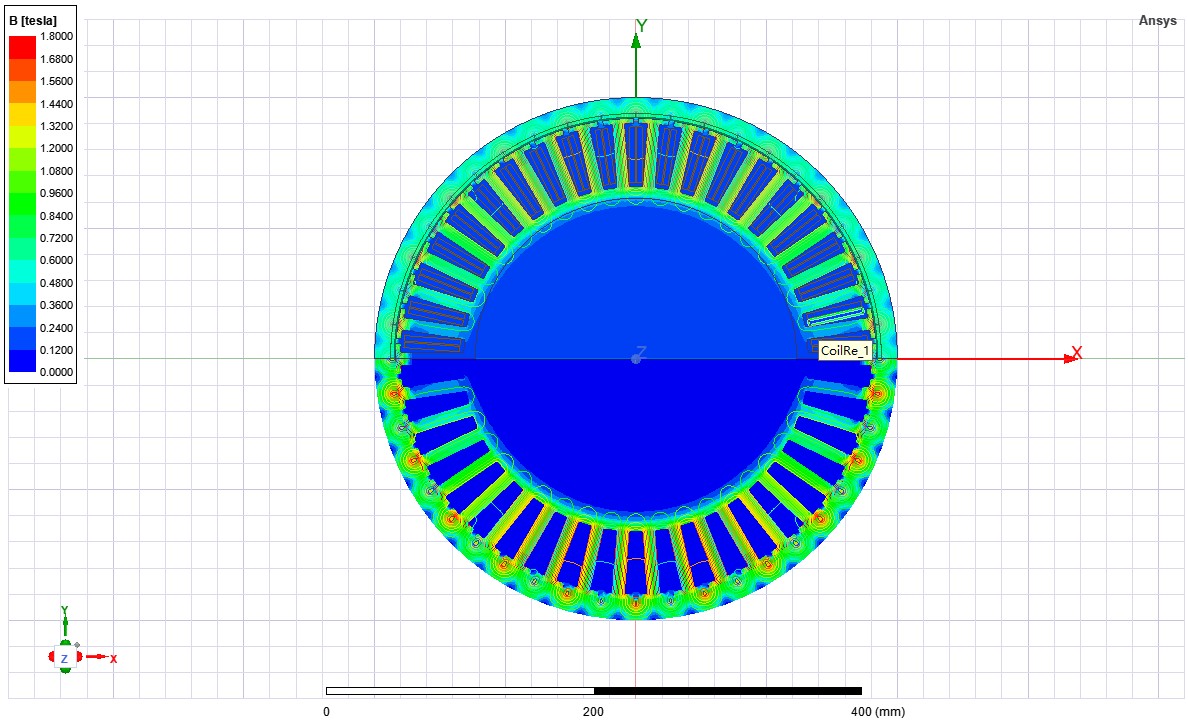Click the 0.2400 legend value

(57, 328)
